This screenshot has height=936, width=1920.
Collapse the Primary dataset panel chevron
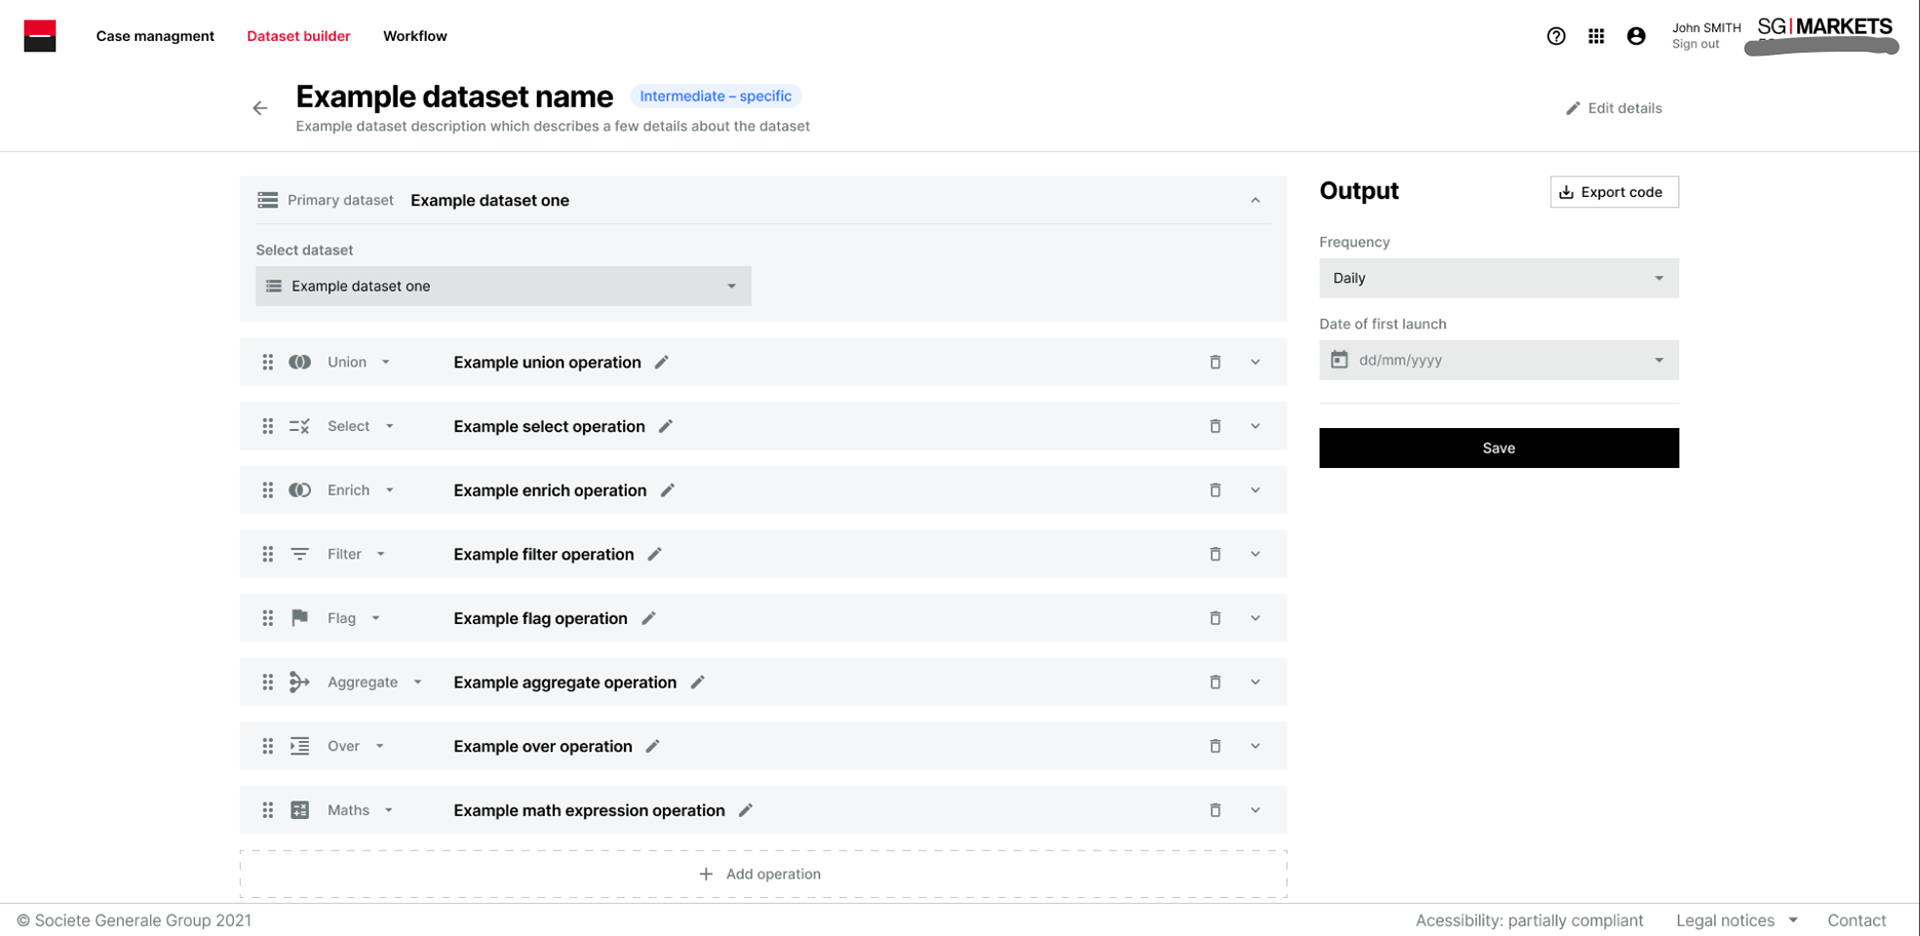(1255, 200)
